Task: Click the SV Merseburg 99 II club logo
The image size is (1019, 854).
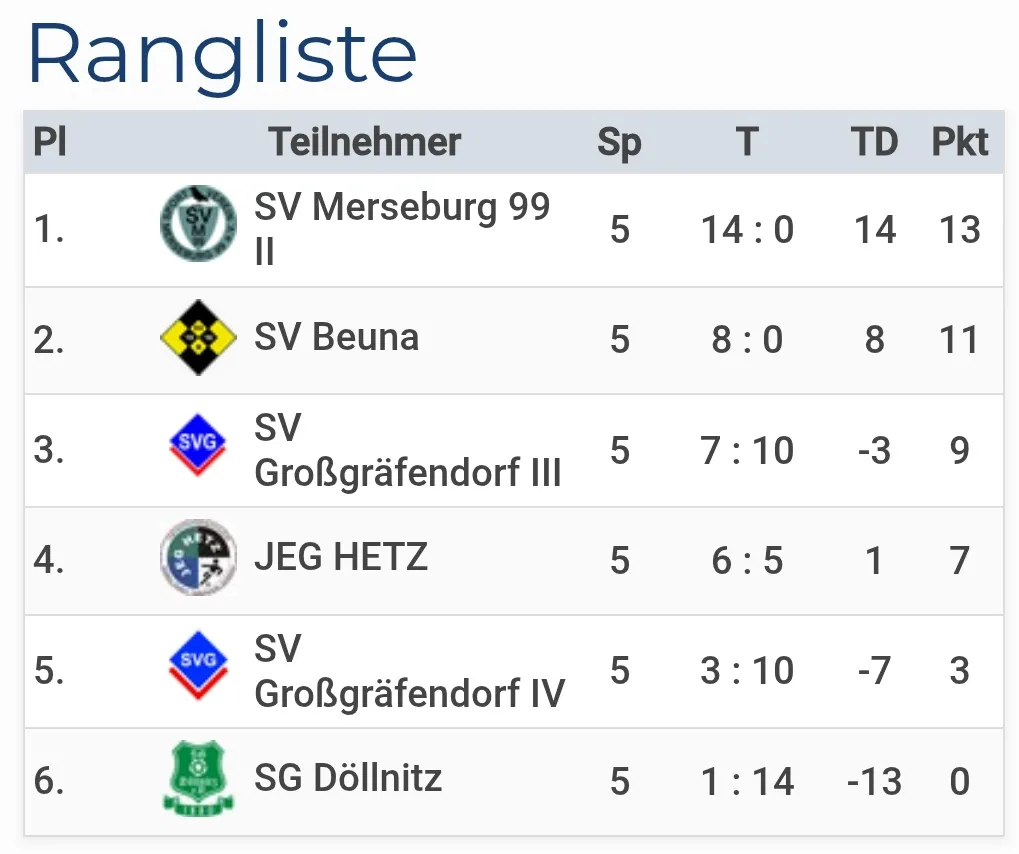Action: (198, 224)
